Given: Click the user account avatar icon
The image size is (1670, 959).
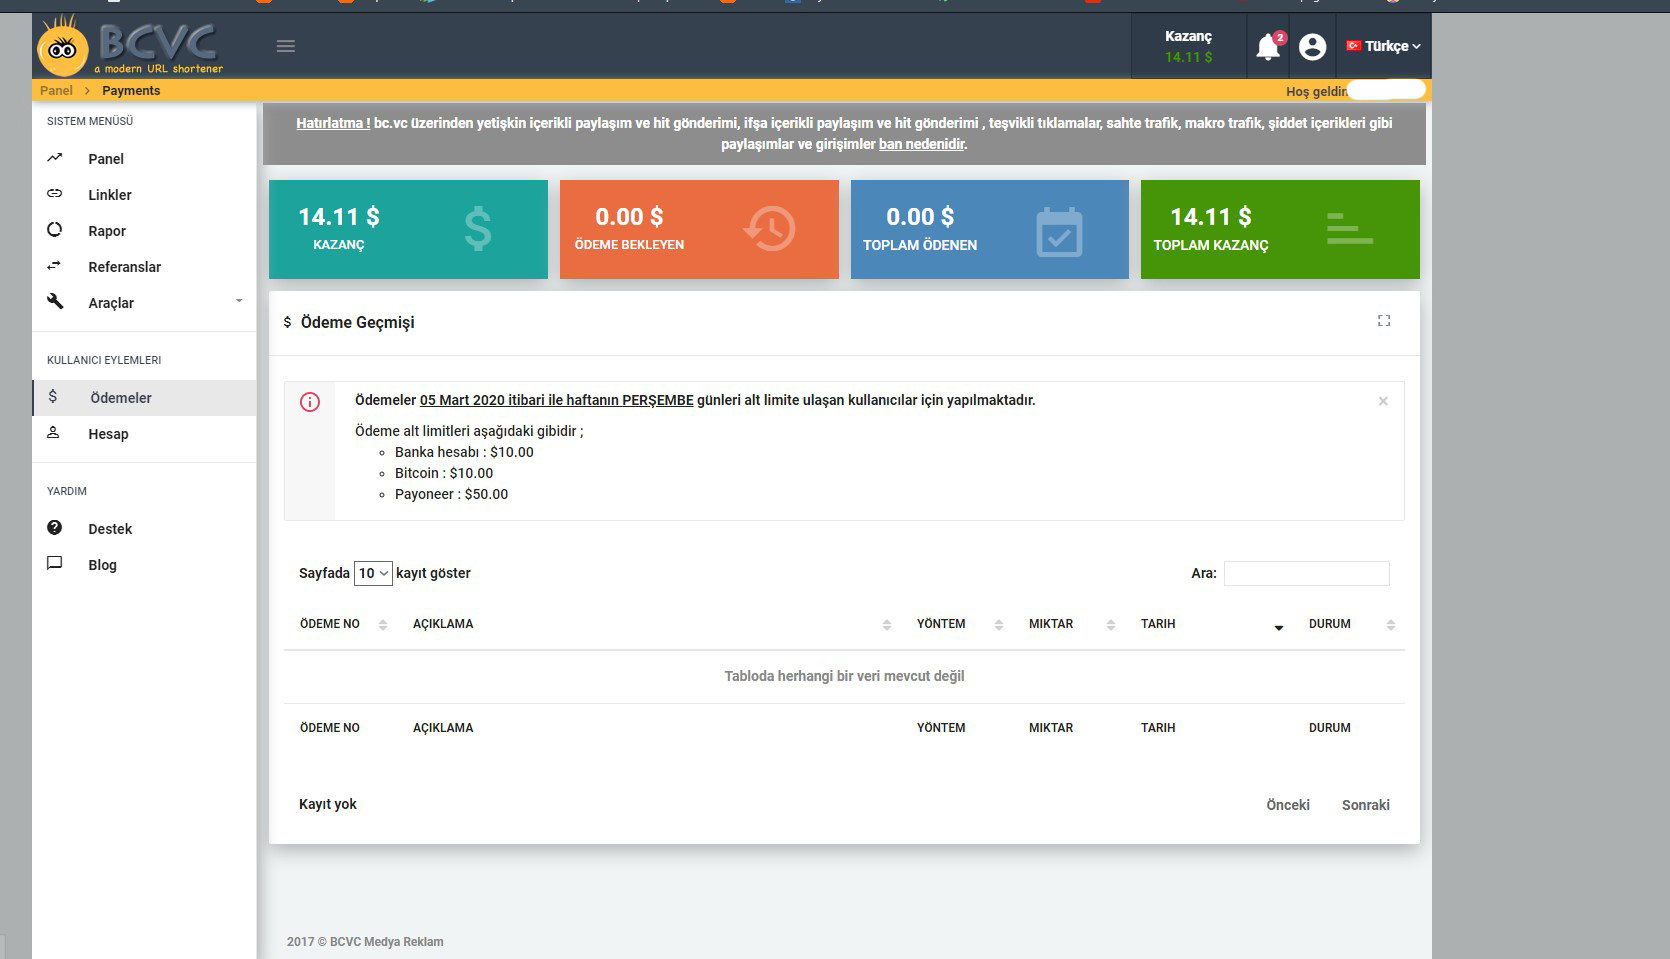Looking at the screenshot, I should (x=1312, y=46).
